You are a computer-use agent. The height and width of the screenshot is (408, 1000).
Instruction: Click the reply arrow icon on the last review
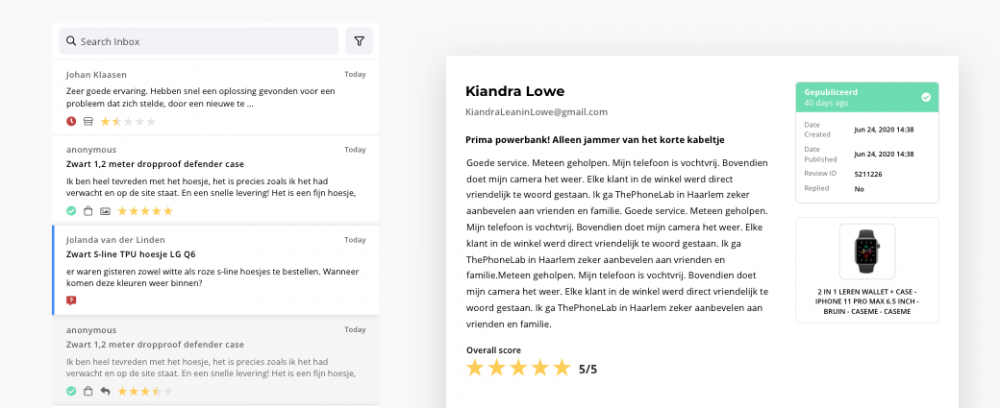coord(104,391)
